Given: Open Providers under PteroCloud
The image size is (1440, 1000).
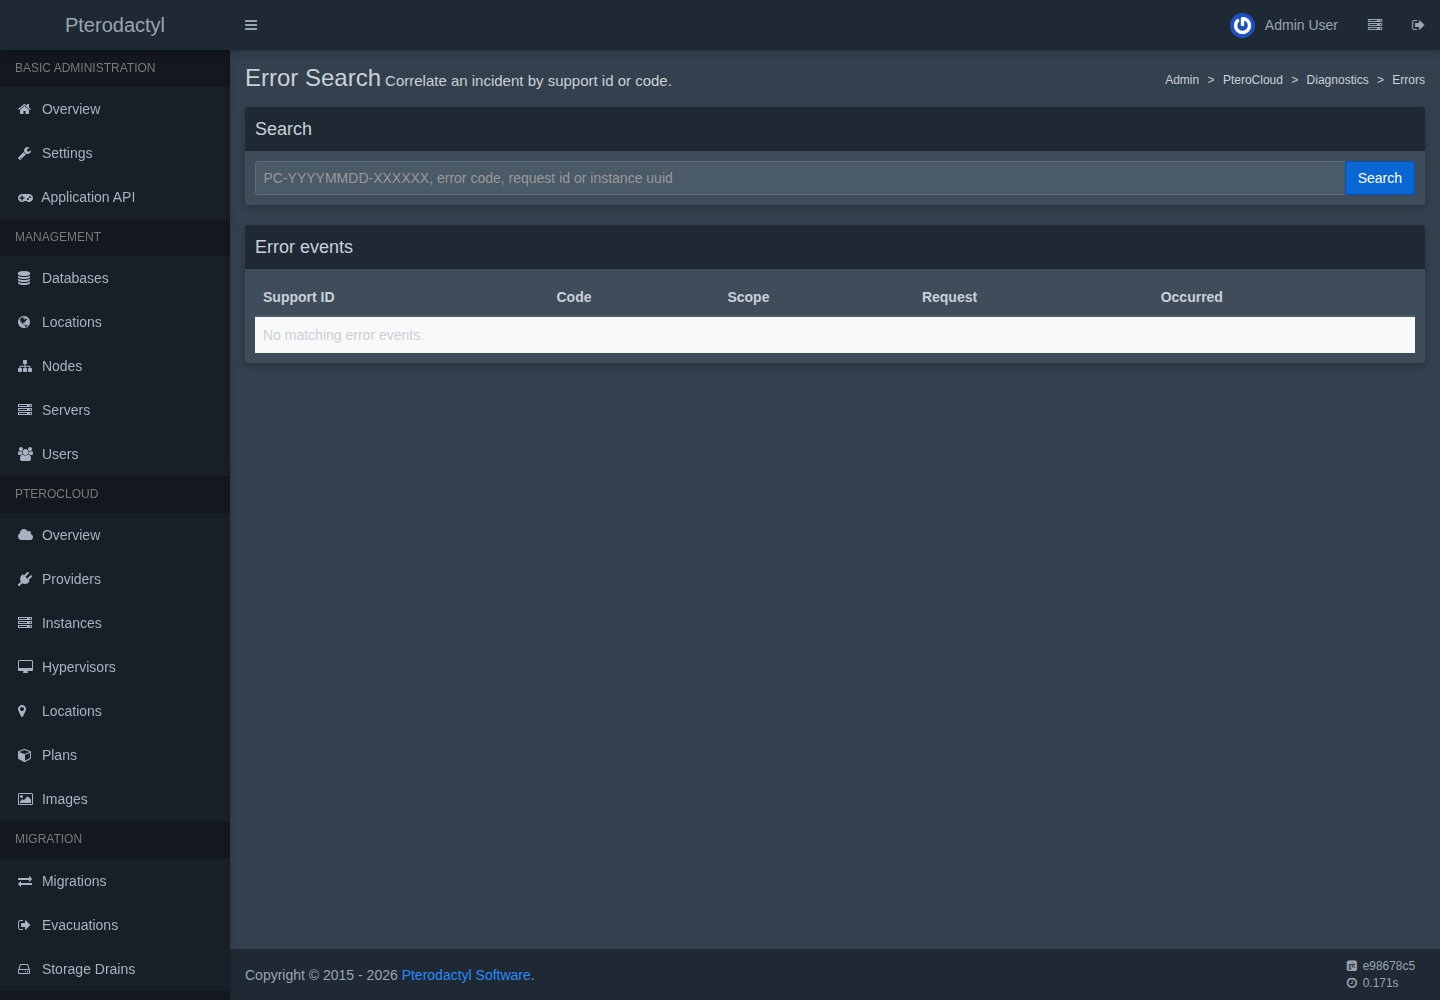Looking at the screenshot, I should coord(115,579).
